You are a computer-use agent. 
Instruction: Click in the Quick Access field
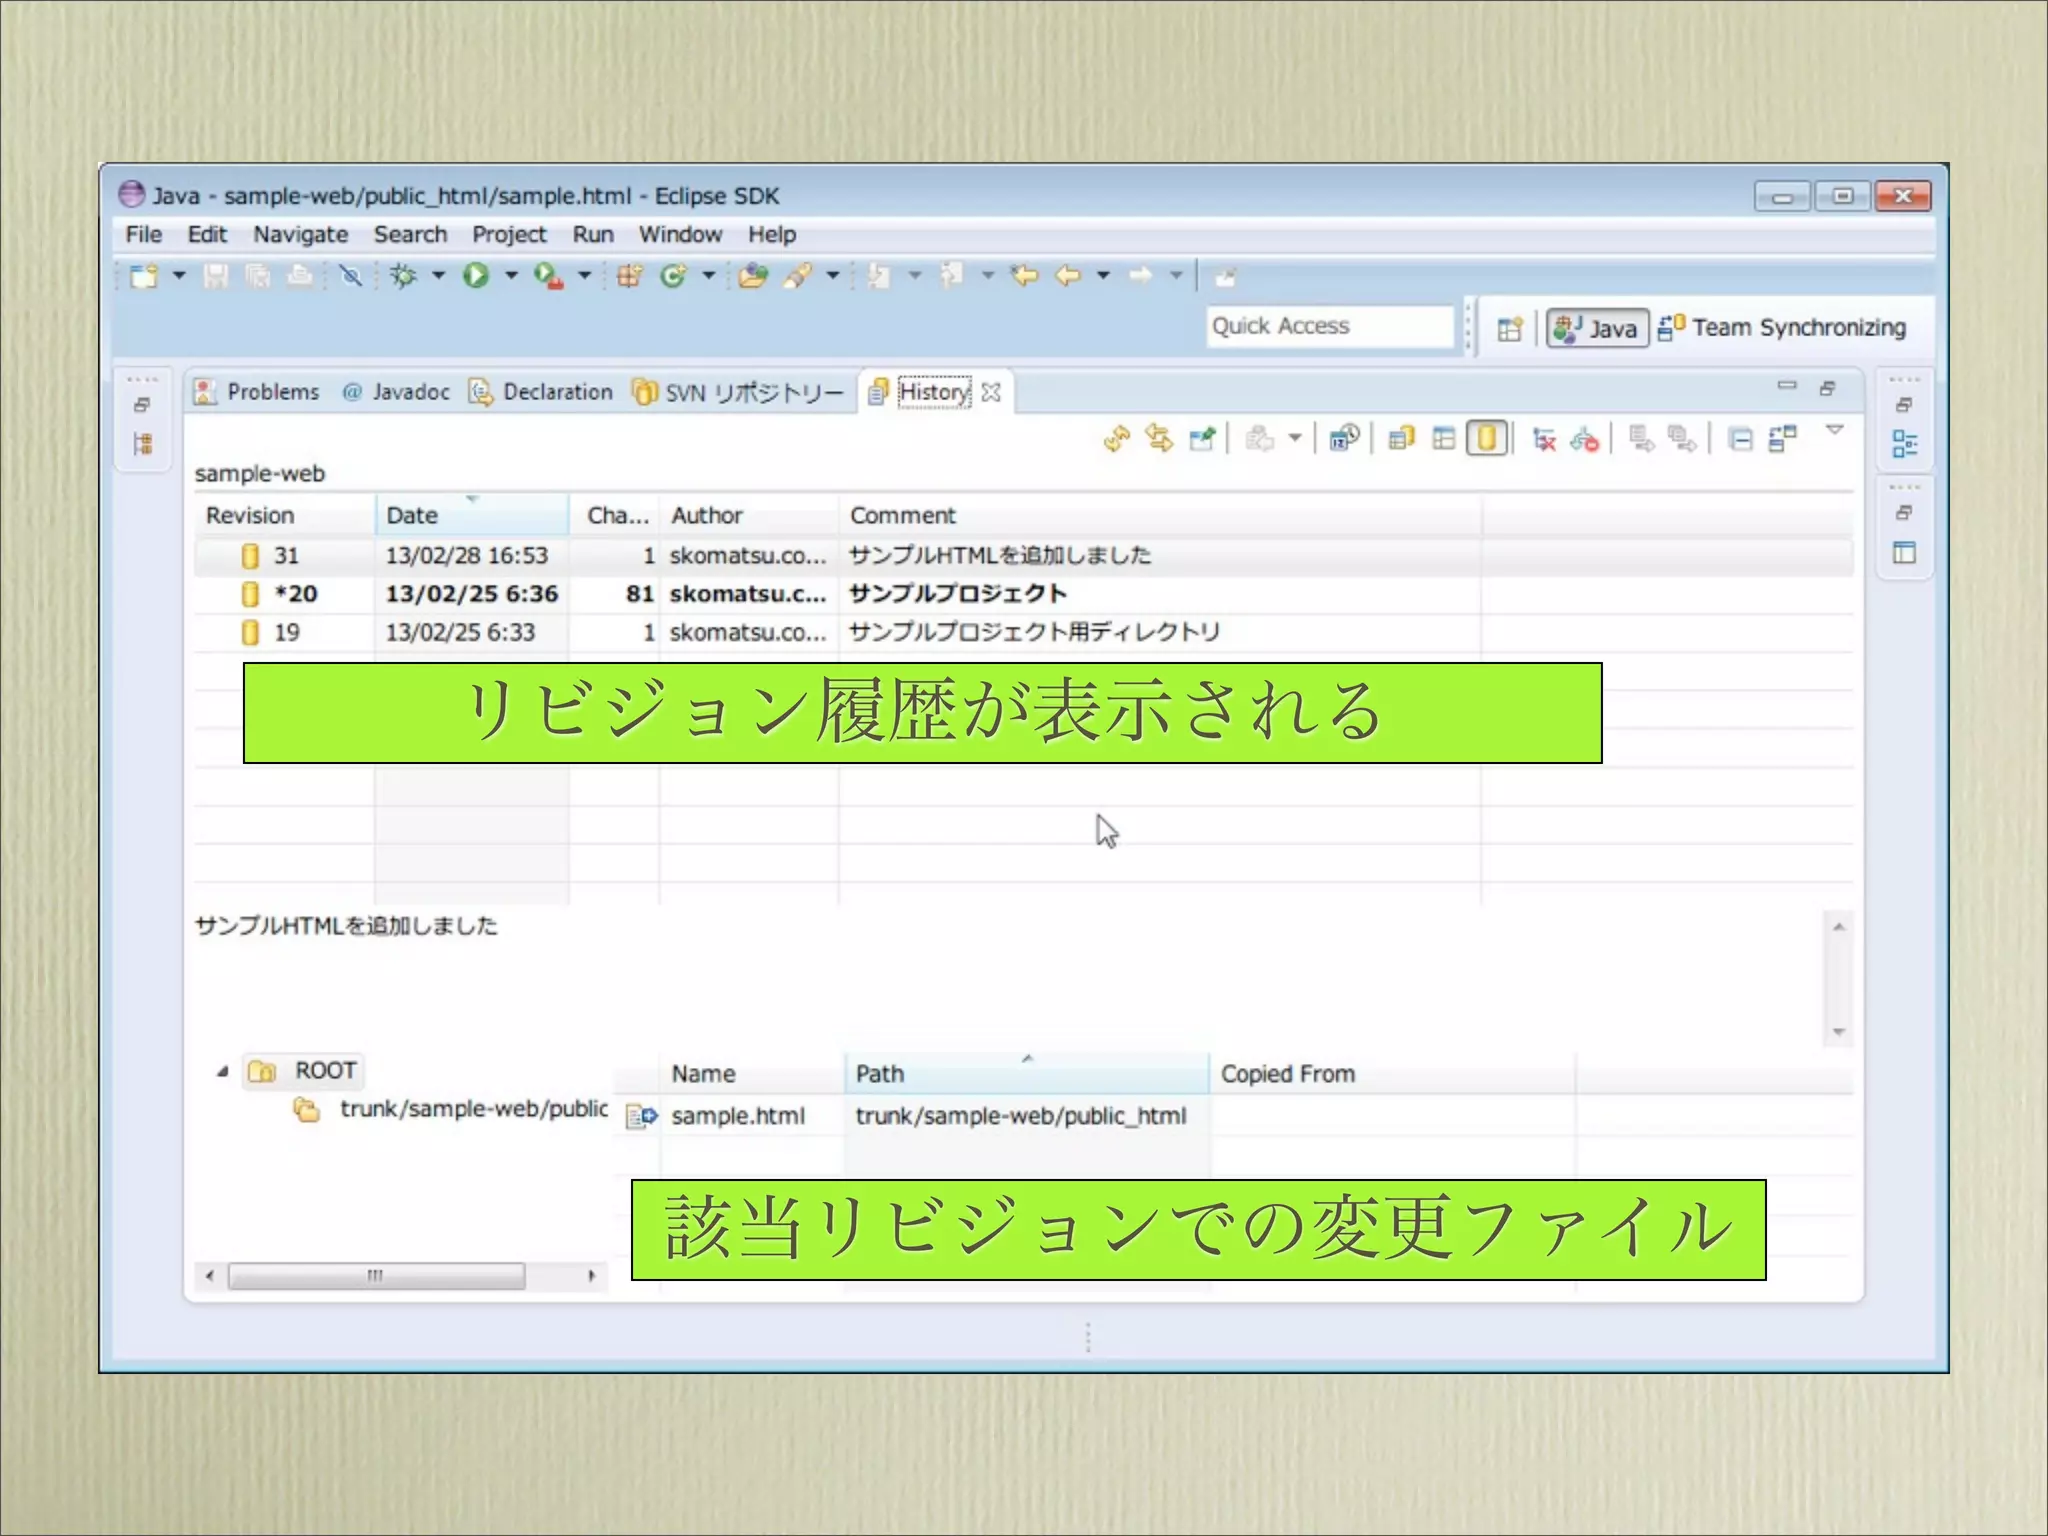1330,327
